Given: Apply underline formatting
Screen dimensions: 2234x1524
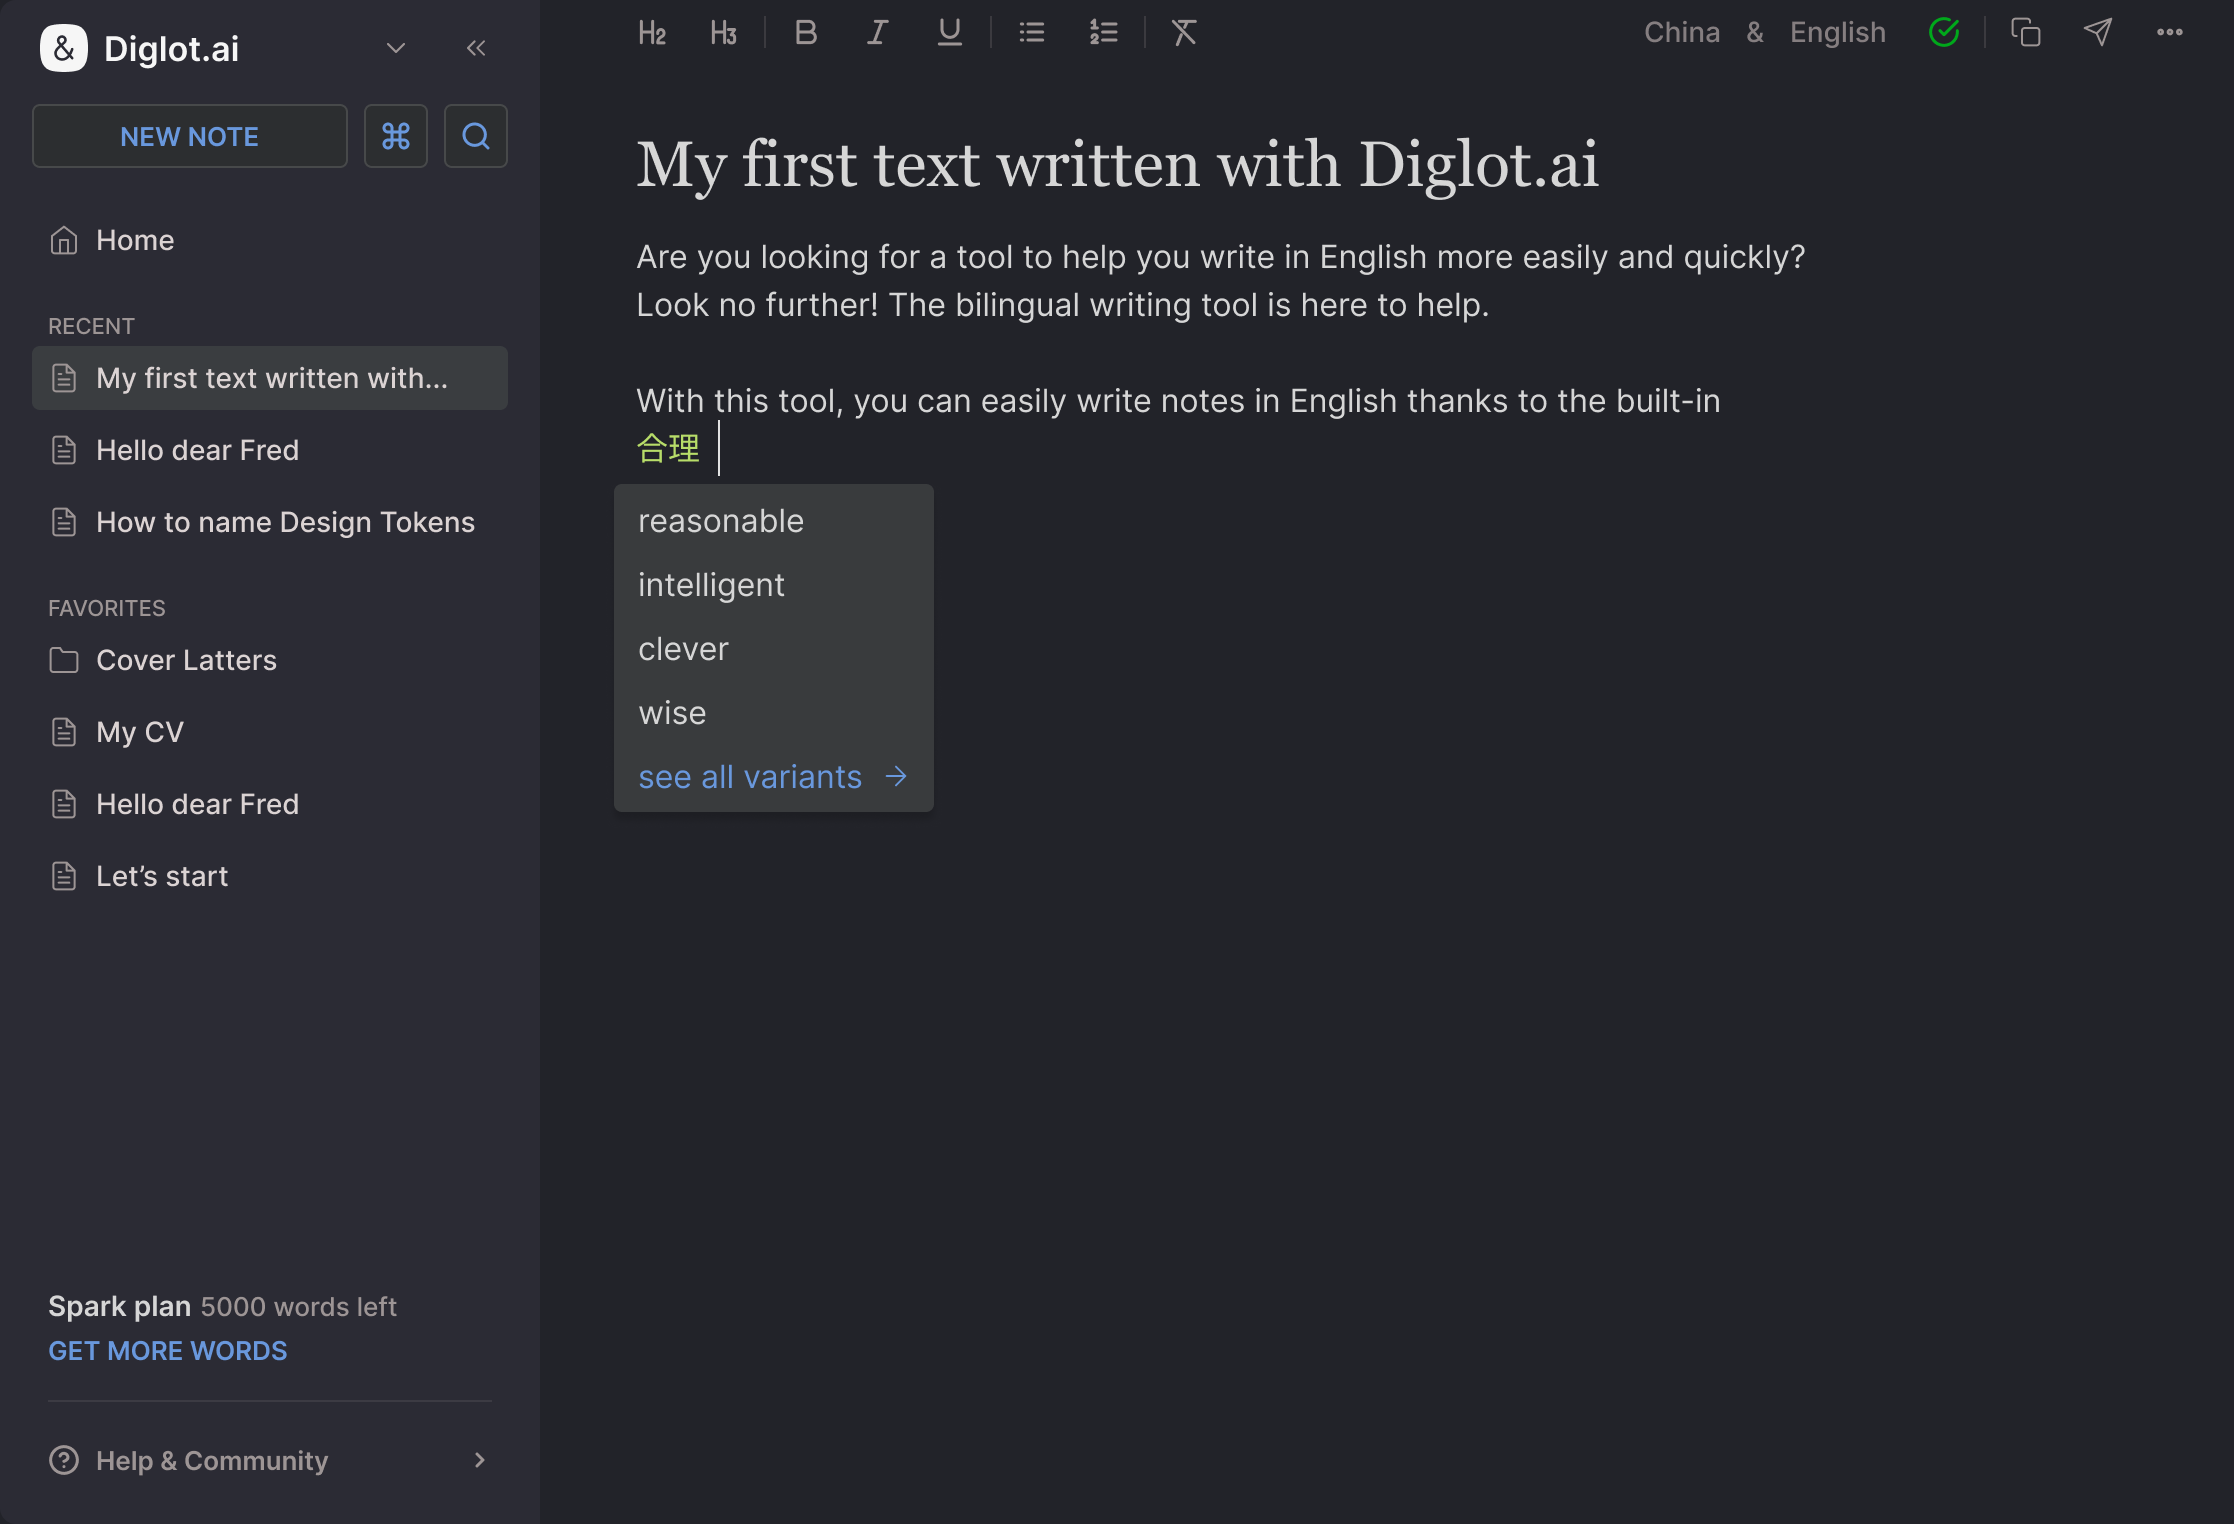Looking at the screenshot, I should click(x=948, y=32).
